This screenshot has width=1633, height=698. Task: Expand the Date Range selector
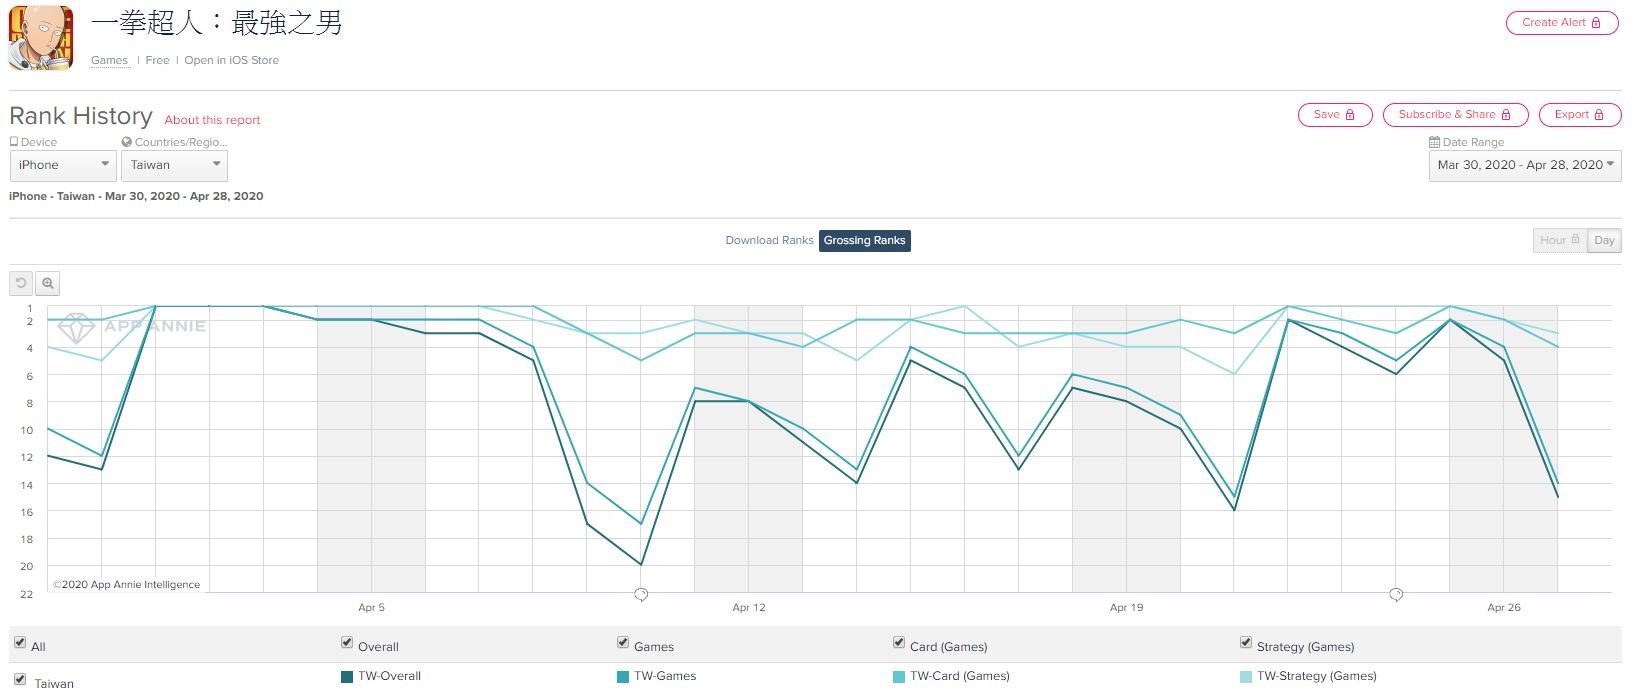1524,165
